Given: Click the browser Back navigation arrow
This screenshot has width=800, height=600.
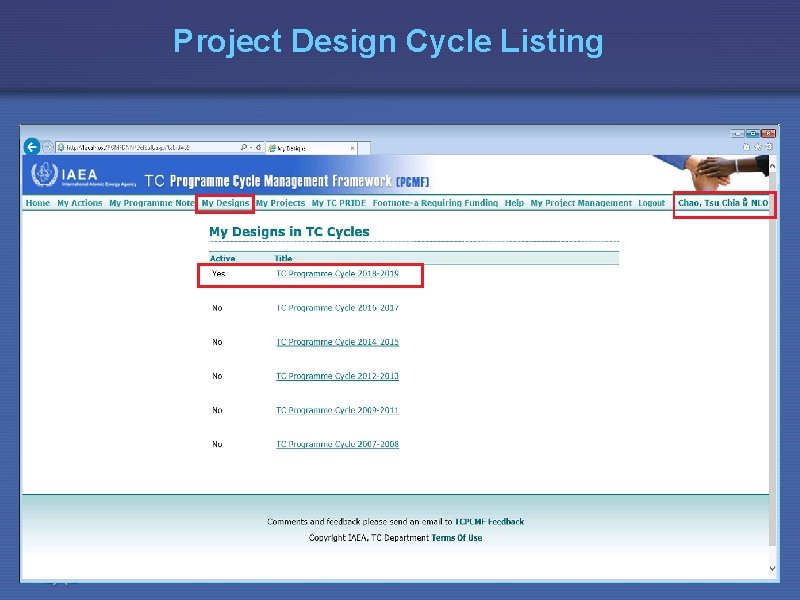Looking at the screenshot, I should [x=32, y=145].
